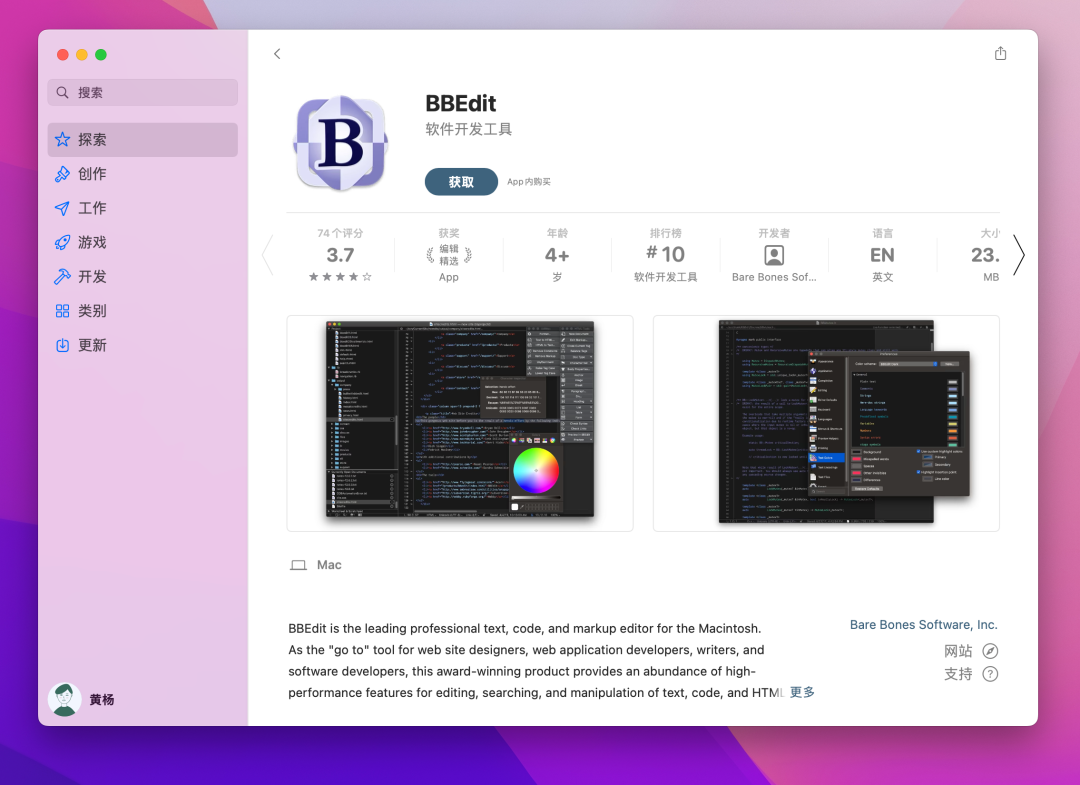Click the 类别 grid icon

pos(63,311)
